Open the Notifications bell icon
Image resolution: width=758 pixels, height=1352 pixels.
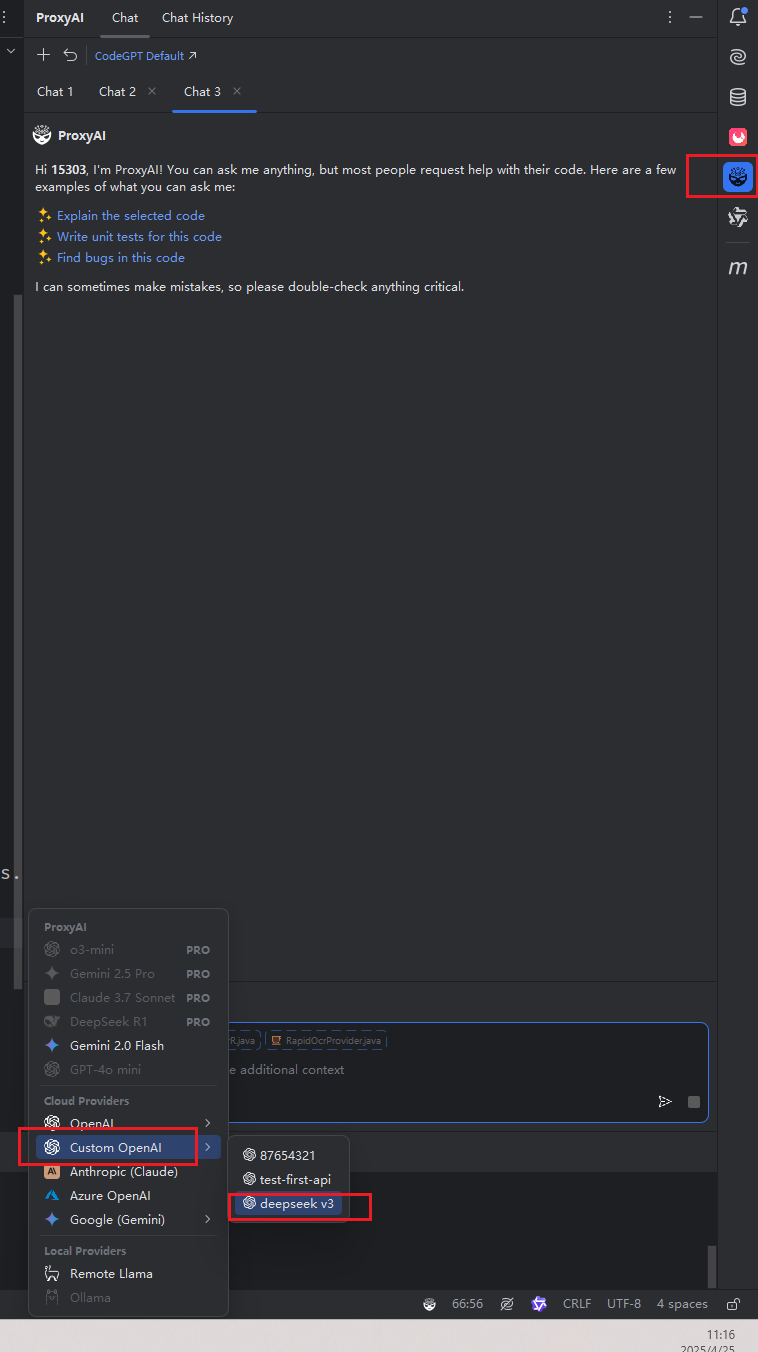pyautogui.click(x=738, y=17)
